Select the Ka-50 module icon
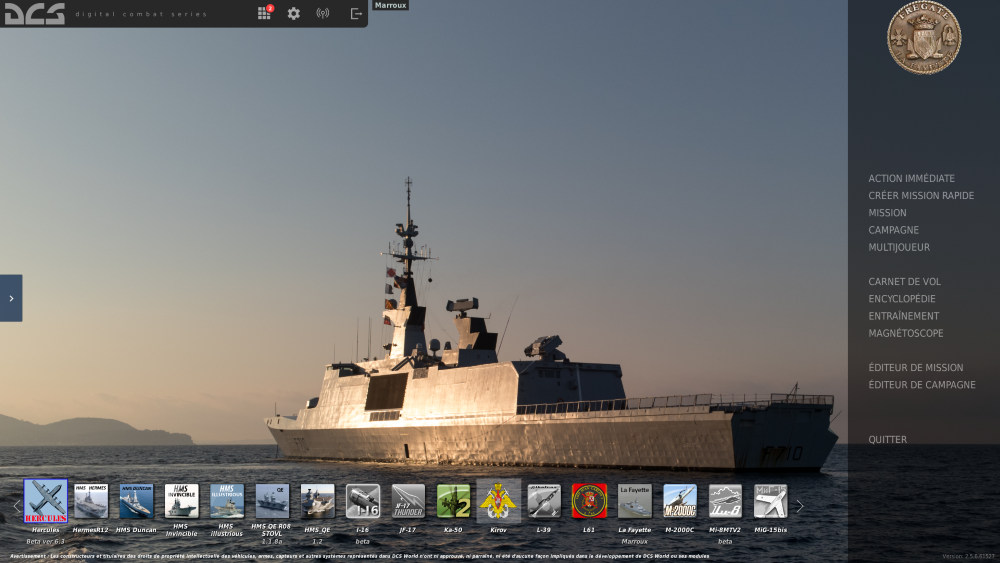 (x=453, y=501)
